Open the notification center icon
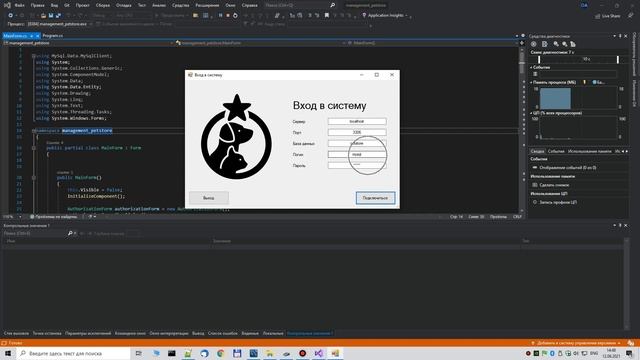The image size is (640, 360). (629, 353)
